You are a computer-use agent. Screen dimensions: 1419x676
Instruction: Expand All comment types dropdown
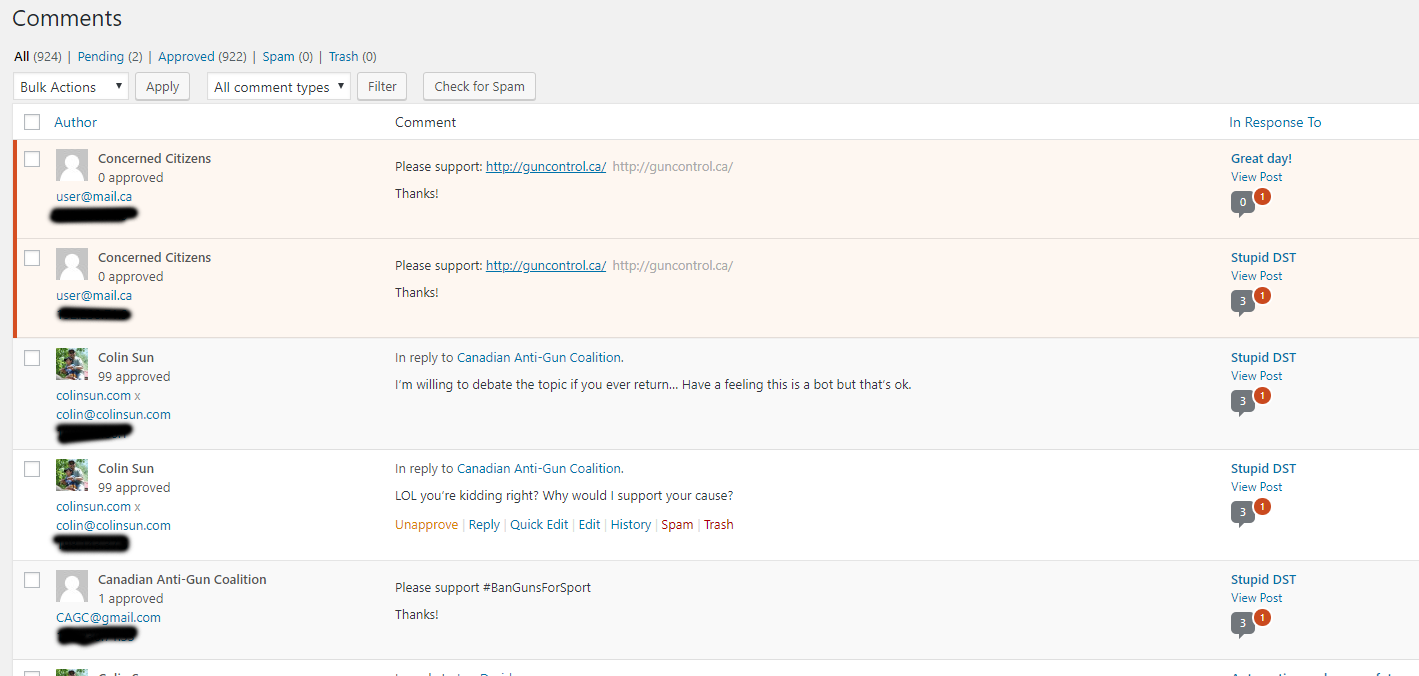279,87
